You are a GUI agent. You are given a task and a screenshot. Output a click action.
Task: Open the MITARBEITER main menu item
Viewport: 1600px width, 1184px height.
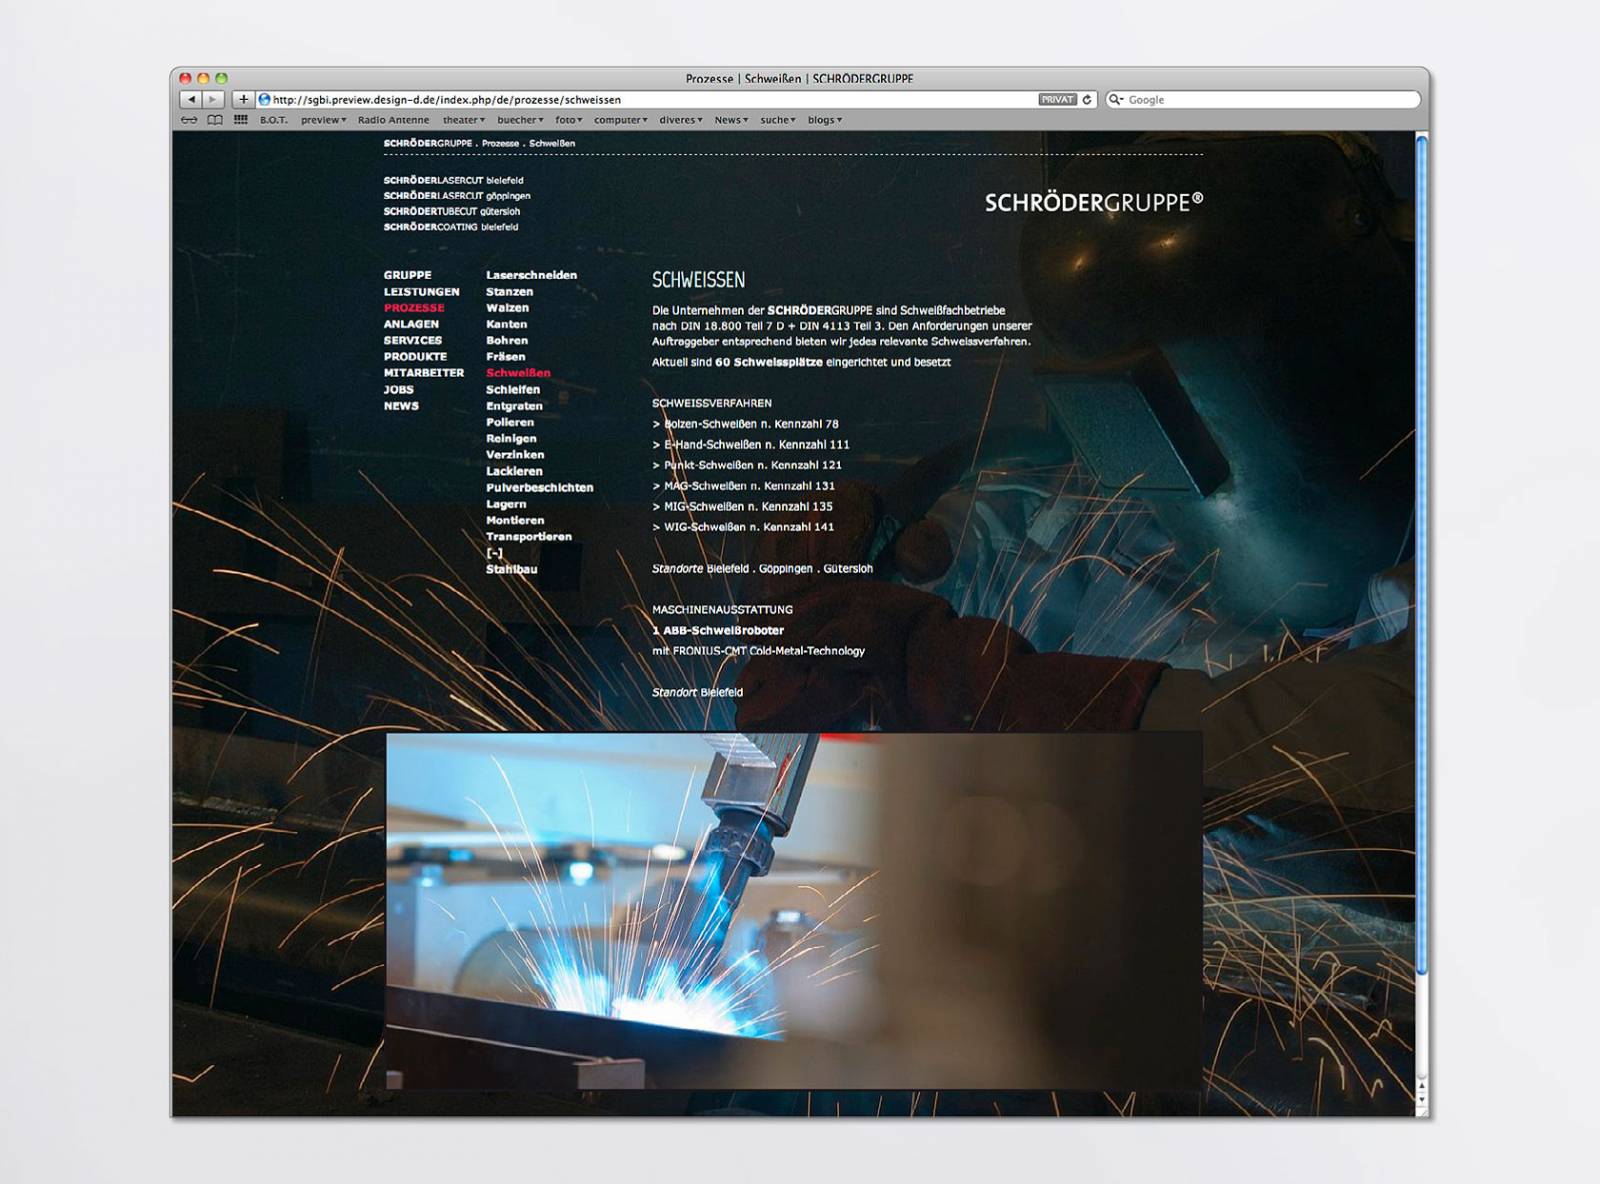tap(424, 373)
